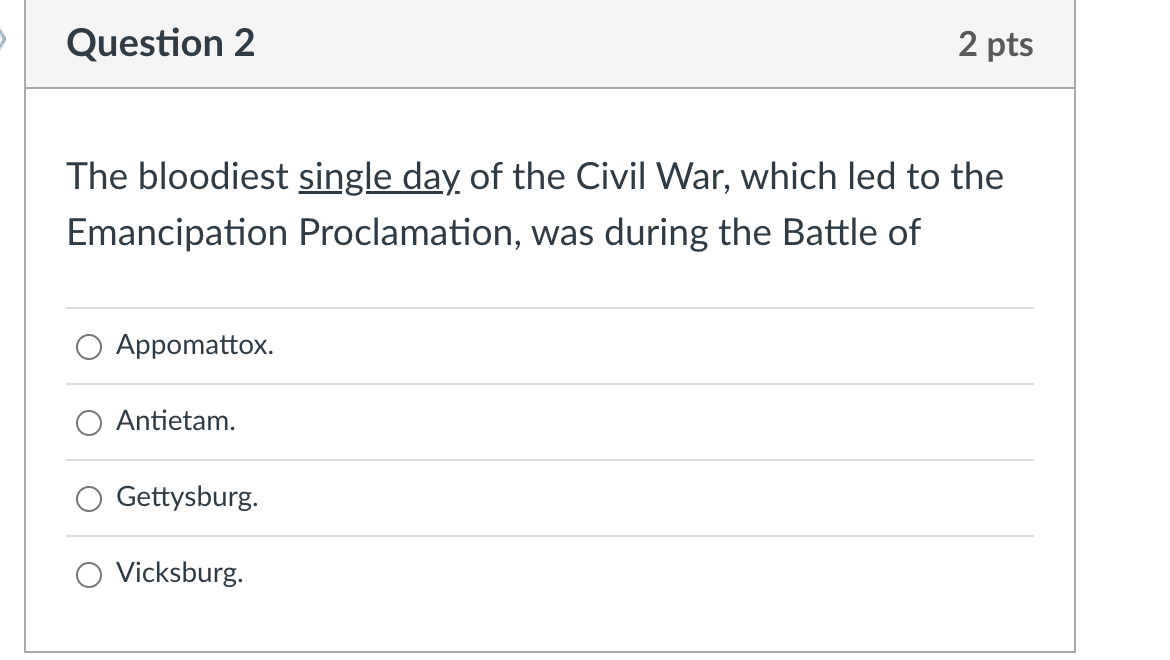
Task: Click the word "bloodiest" in the question
Action: (x=213, y=177)
